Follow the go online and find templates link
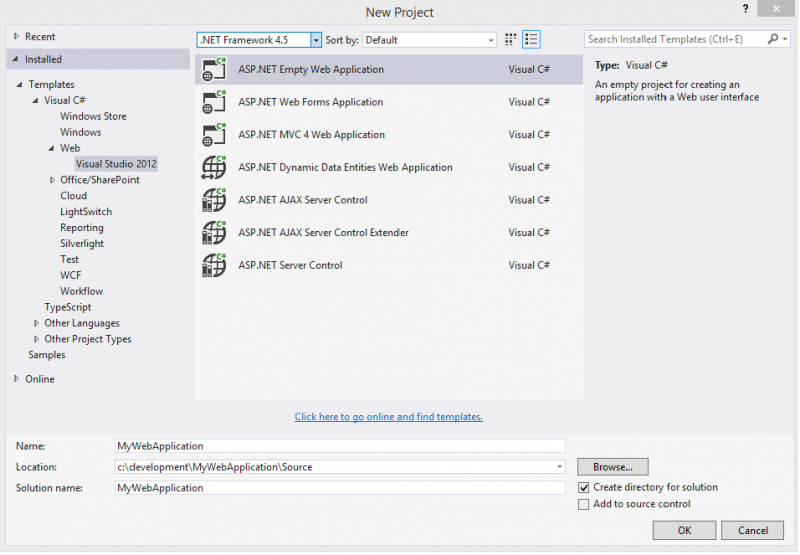This screenshot has width=800, height=555. 388,417
